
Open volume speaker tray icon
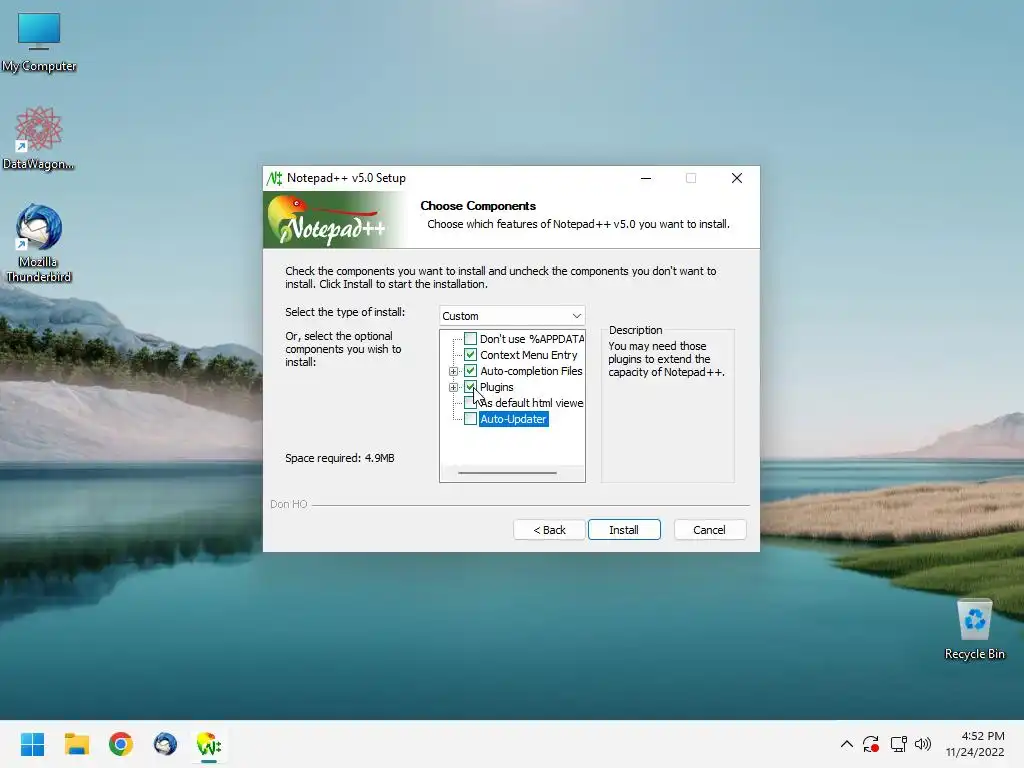[x=923, y=744]
